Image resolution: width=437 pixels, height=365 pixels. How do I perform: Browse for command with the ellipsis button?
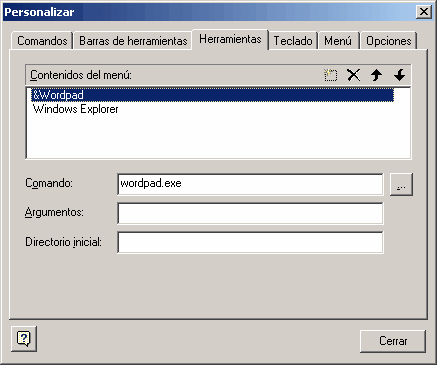click(x=401, y=184)
